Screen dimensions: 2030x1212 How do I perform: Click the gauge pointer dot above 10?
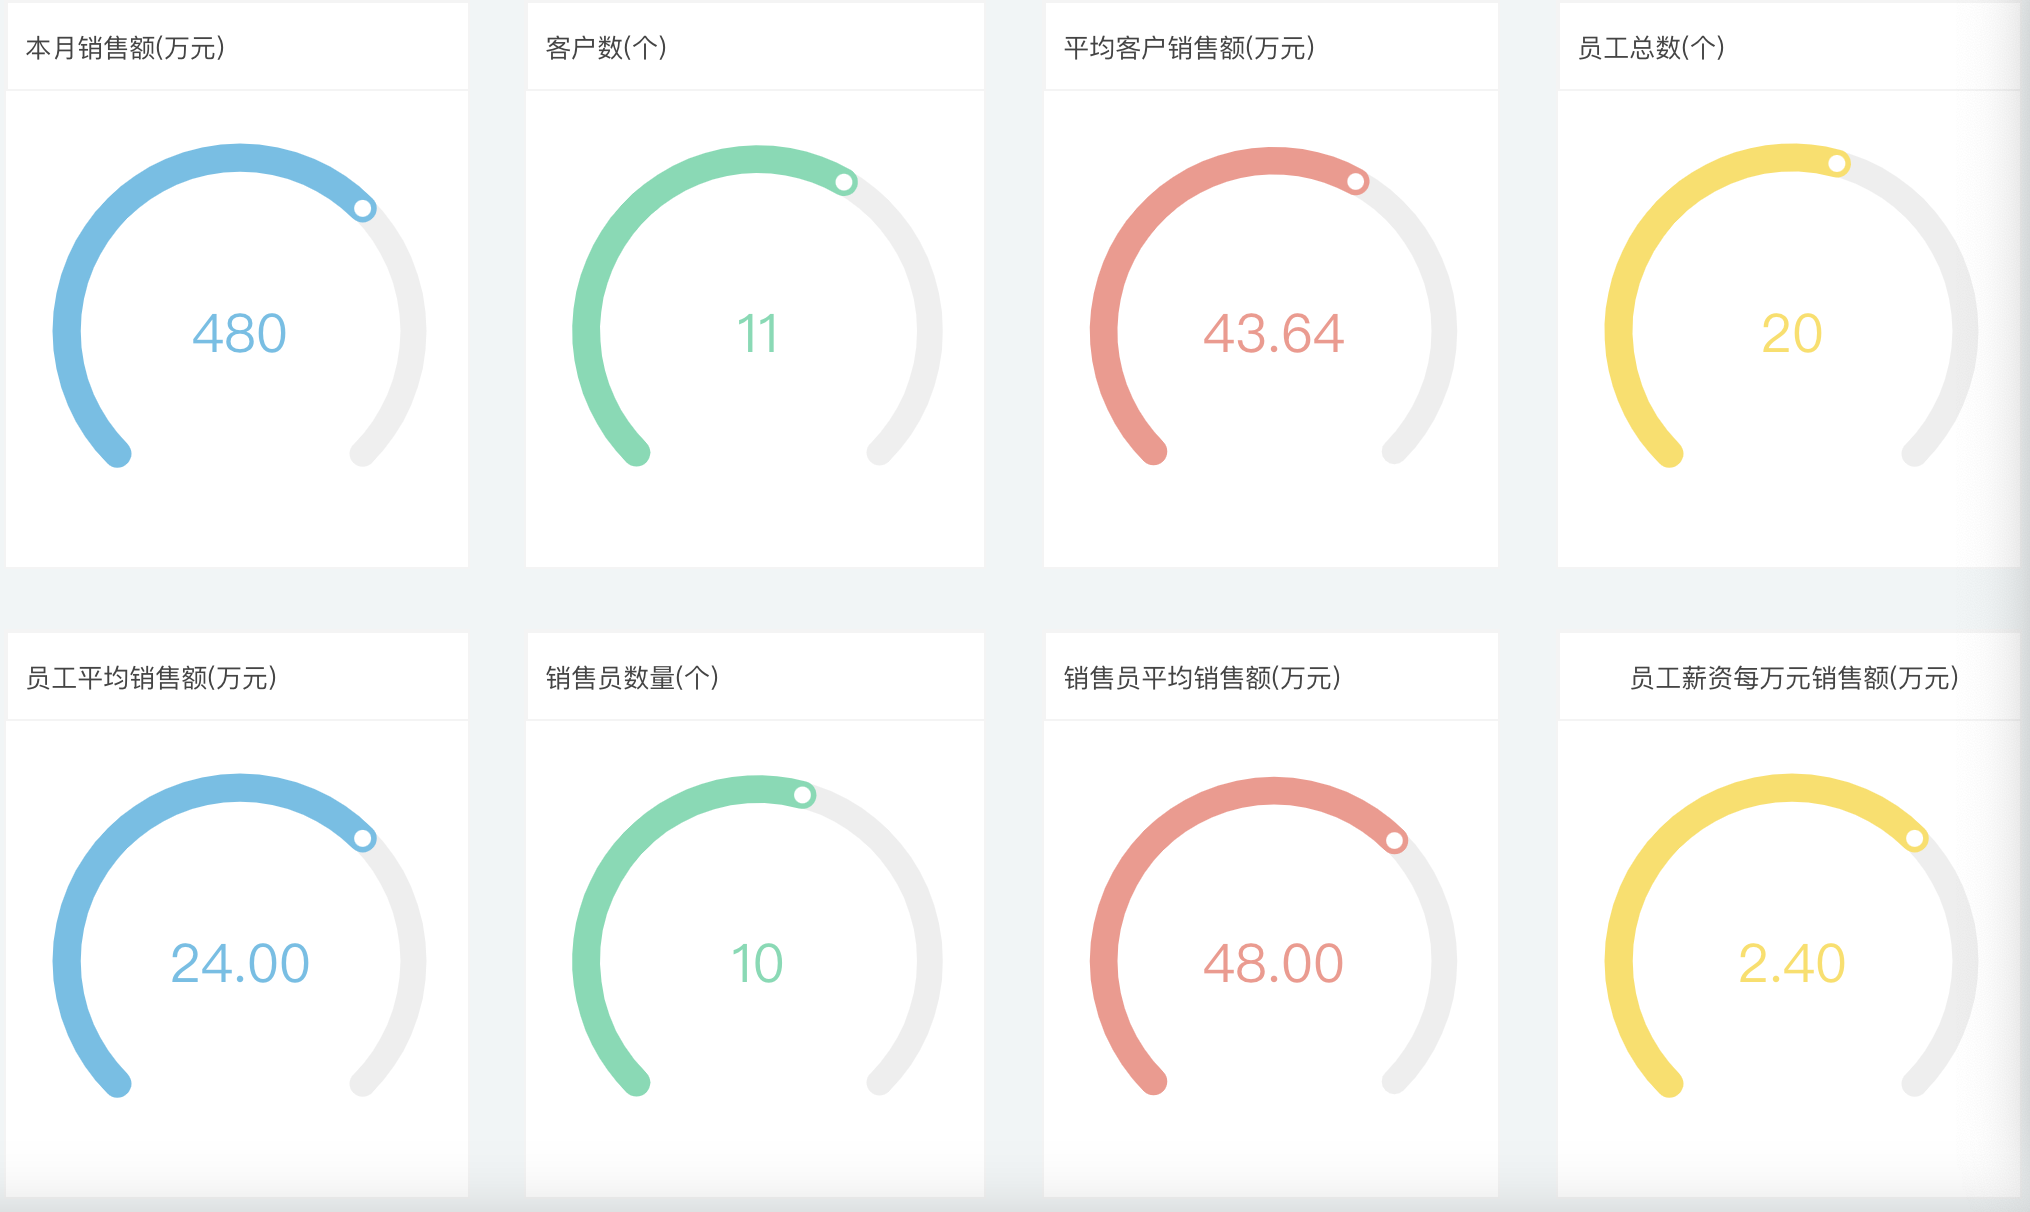coord(802,795)
